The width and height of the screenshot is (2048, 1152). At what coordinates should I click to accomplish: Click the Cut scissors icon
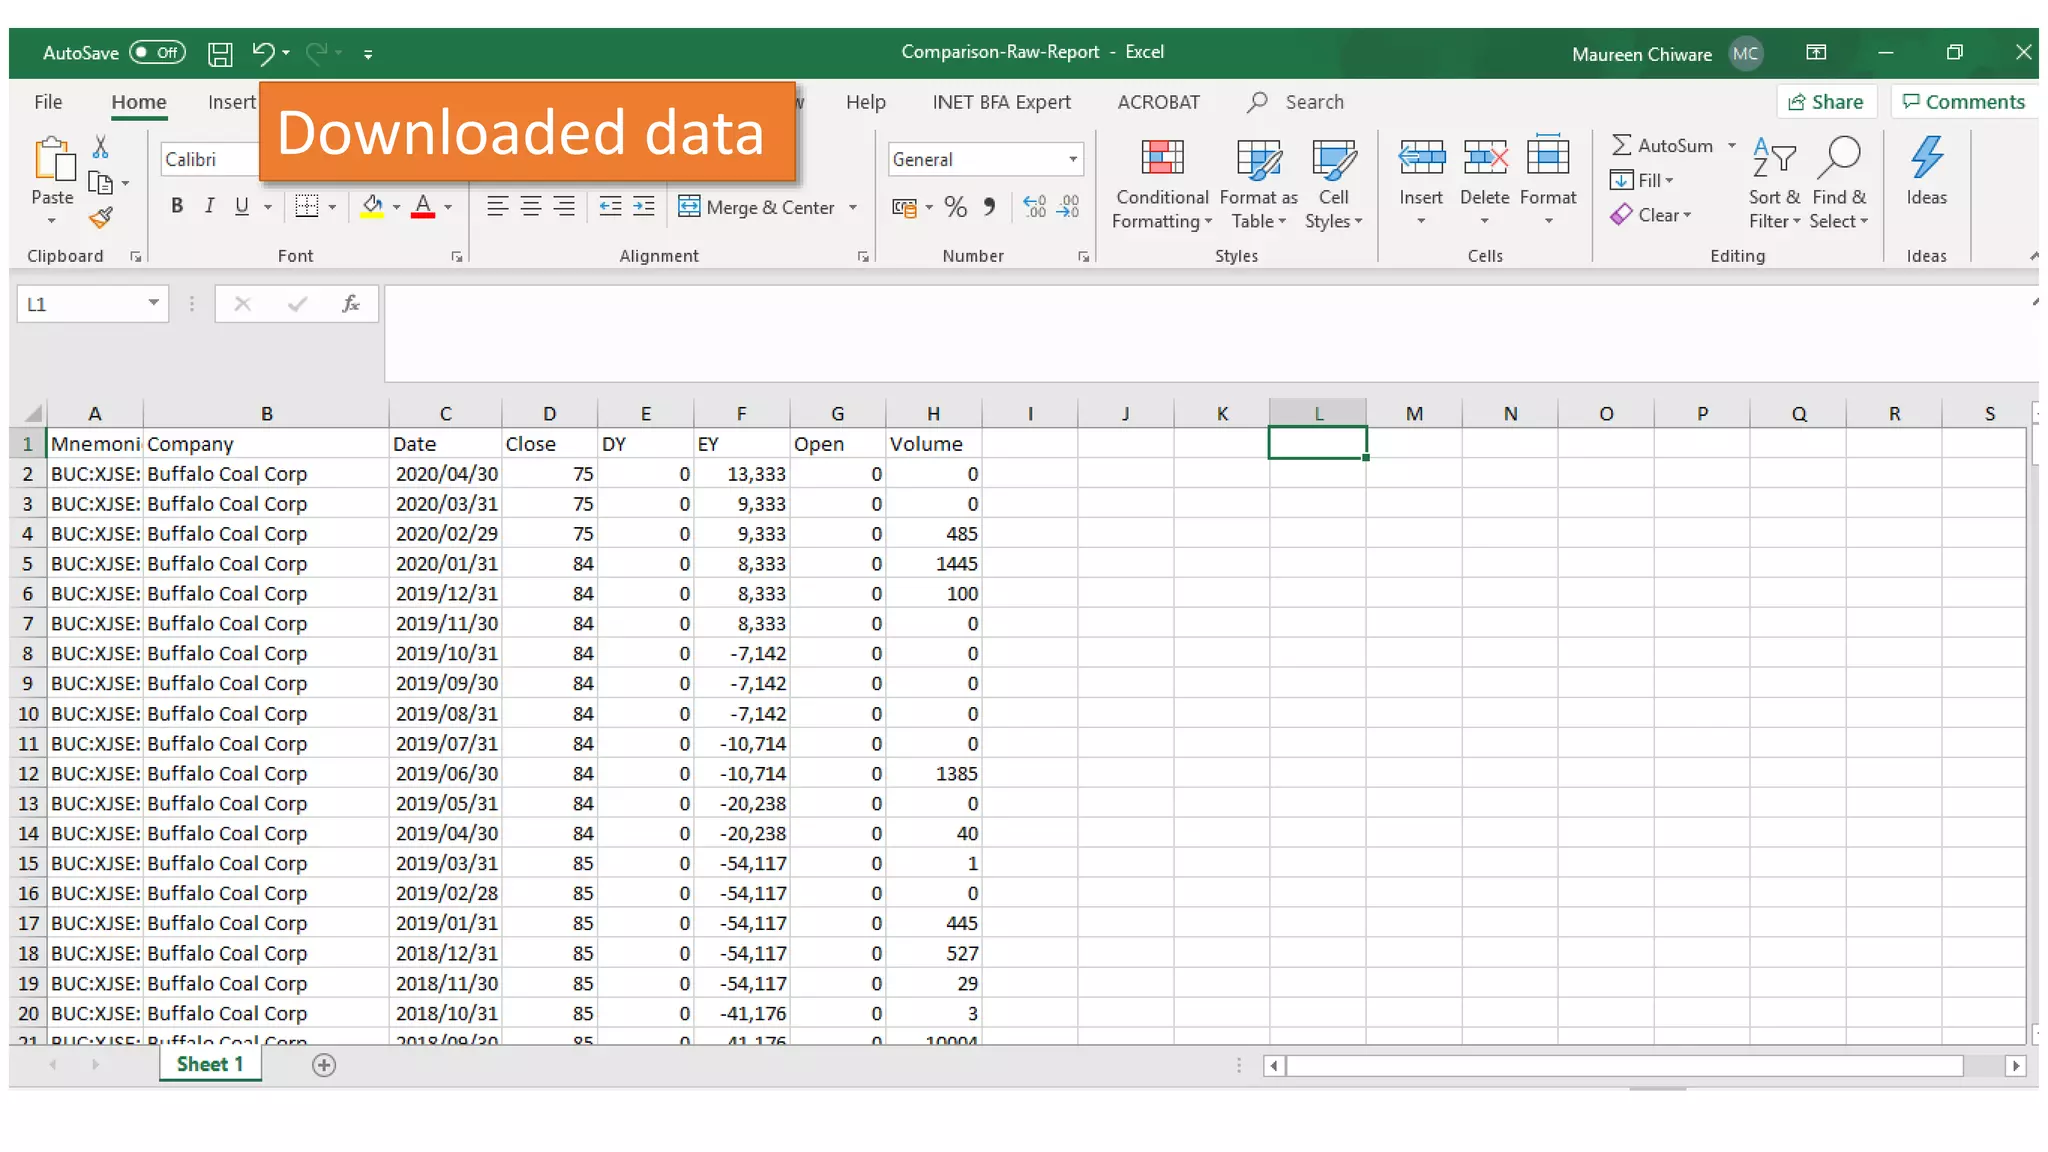tap(101, 147)
